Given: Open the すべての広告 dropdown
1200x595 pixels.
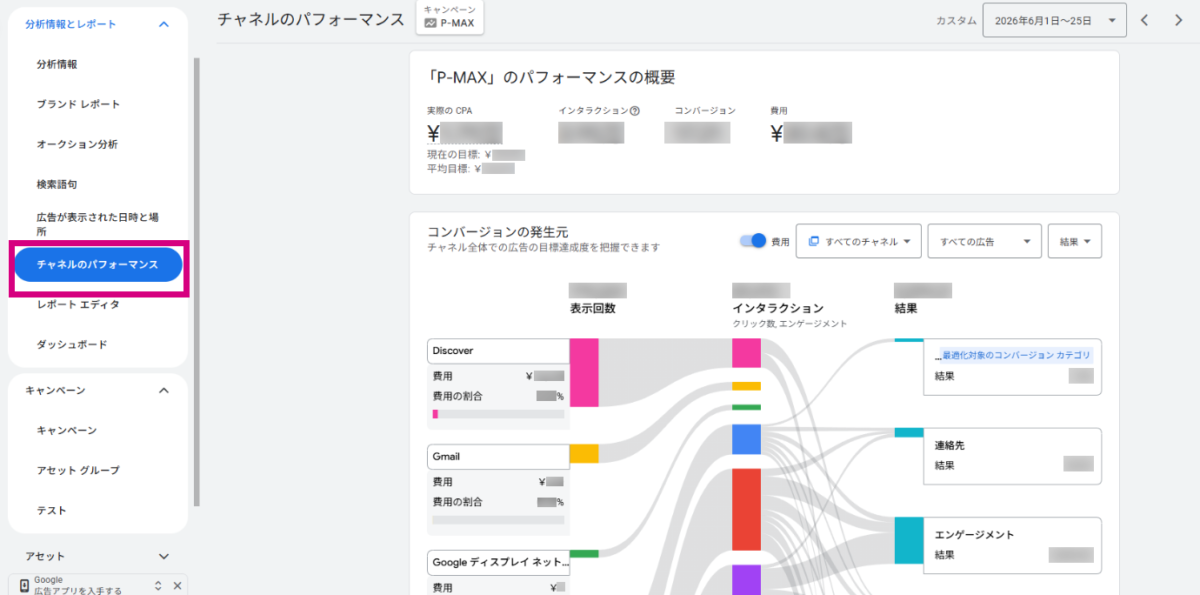Looking at the screenshot, I should click(985, 241).
